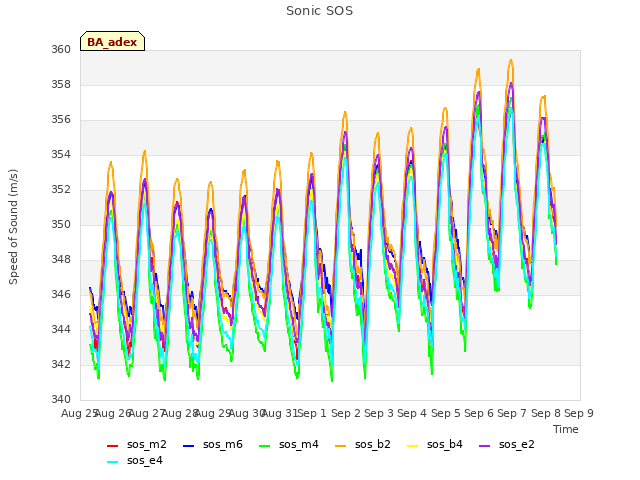Click the Sep 5 x-axis label
640x480 pixels.
click(x=446, y=413)
